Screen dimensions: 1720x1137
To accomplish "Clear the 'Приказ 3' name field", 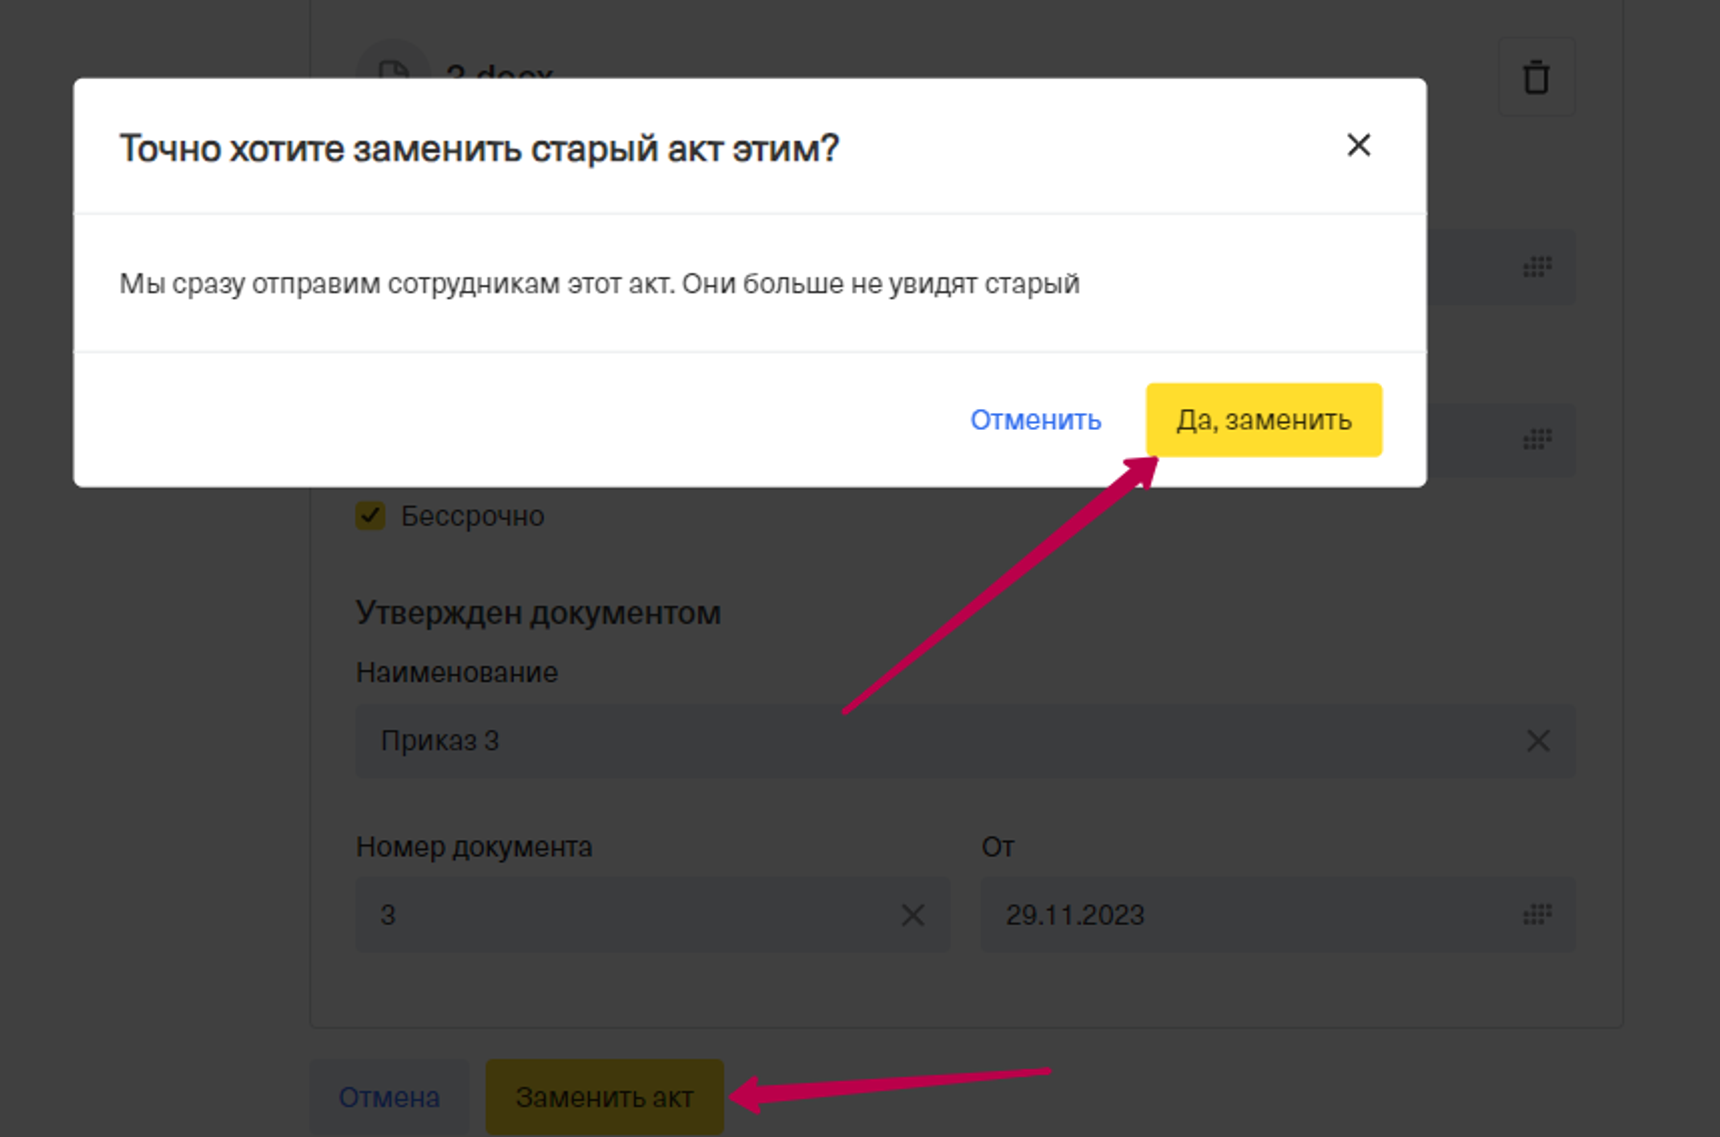I will [1538, 741].
